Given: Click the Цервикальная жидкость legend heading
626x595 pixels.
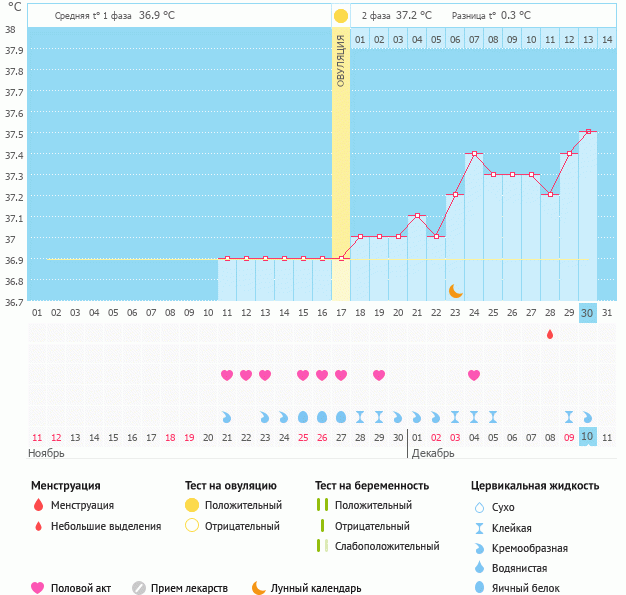Looking at the screenshot, I should click(535, 486).
